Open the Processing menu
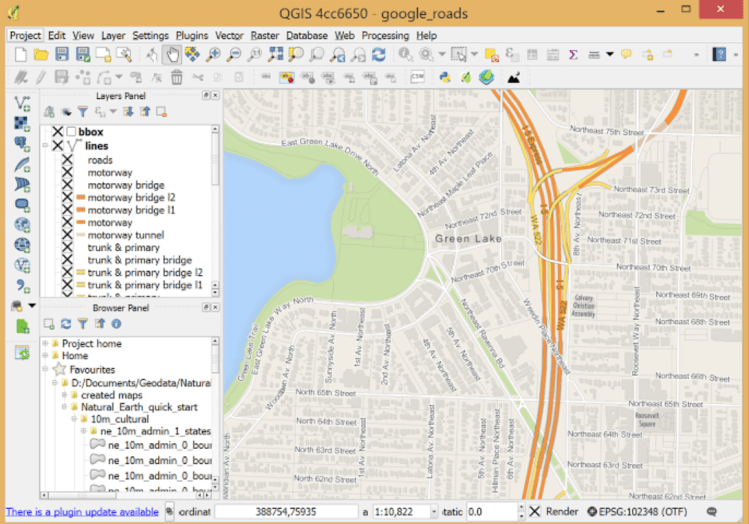The width and height of the screenshot is (749, 524). point(385,35)
